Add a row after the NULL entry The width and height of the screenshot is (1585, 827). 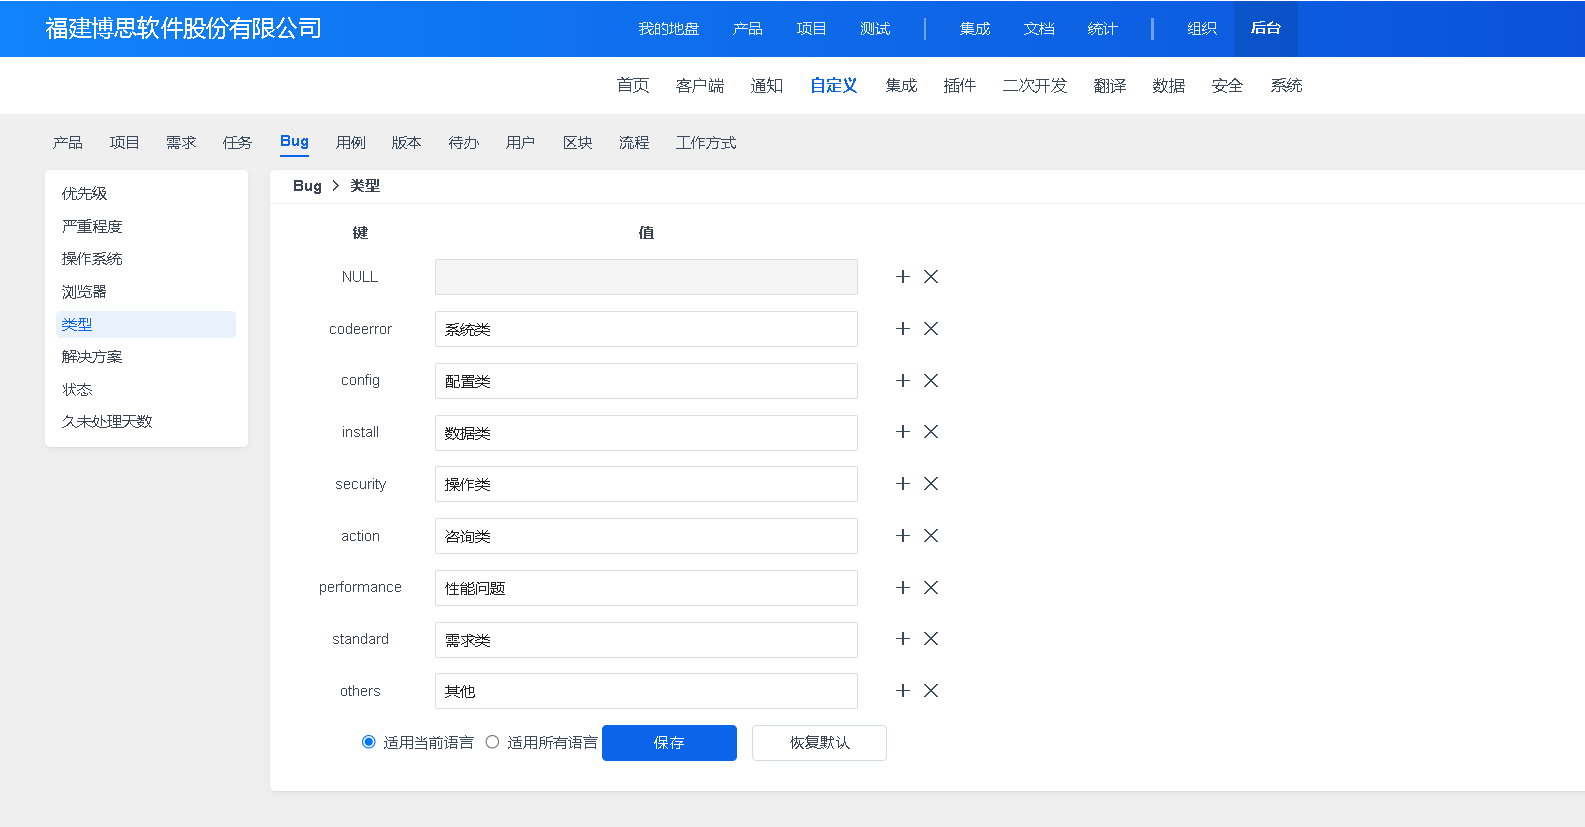tap(902, 277)
